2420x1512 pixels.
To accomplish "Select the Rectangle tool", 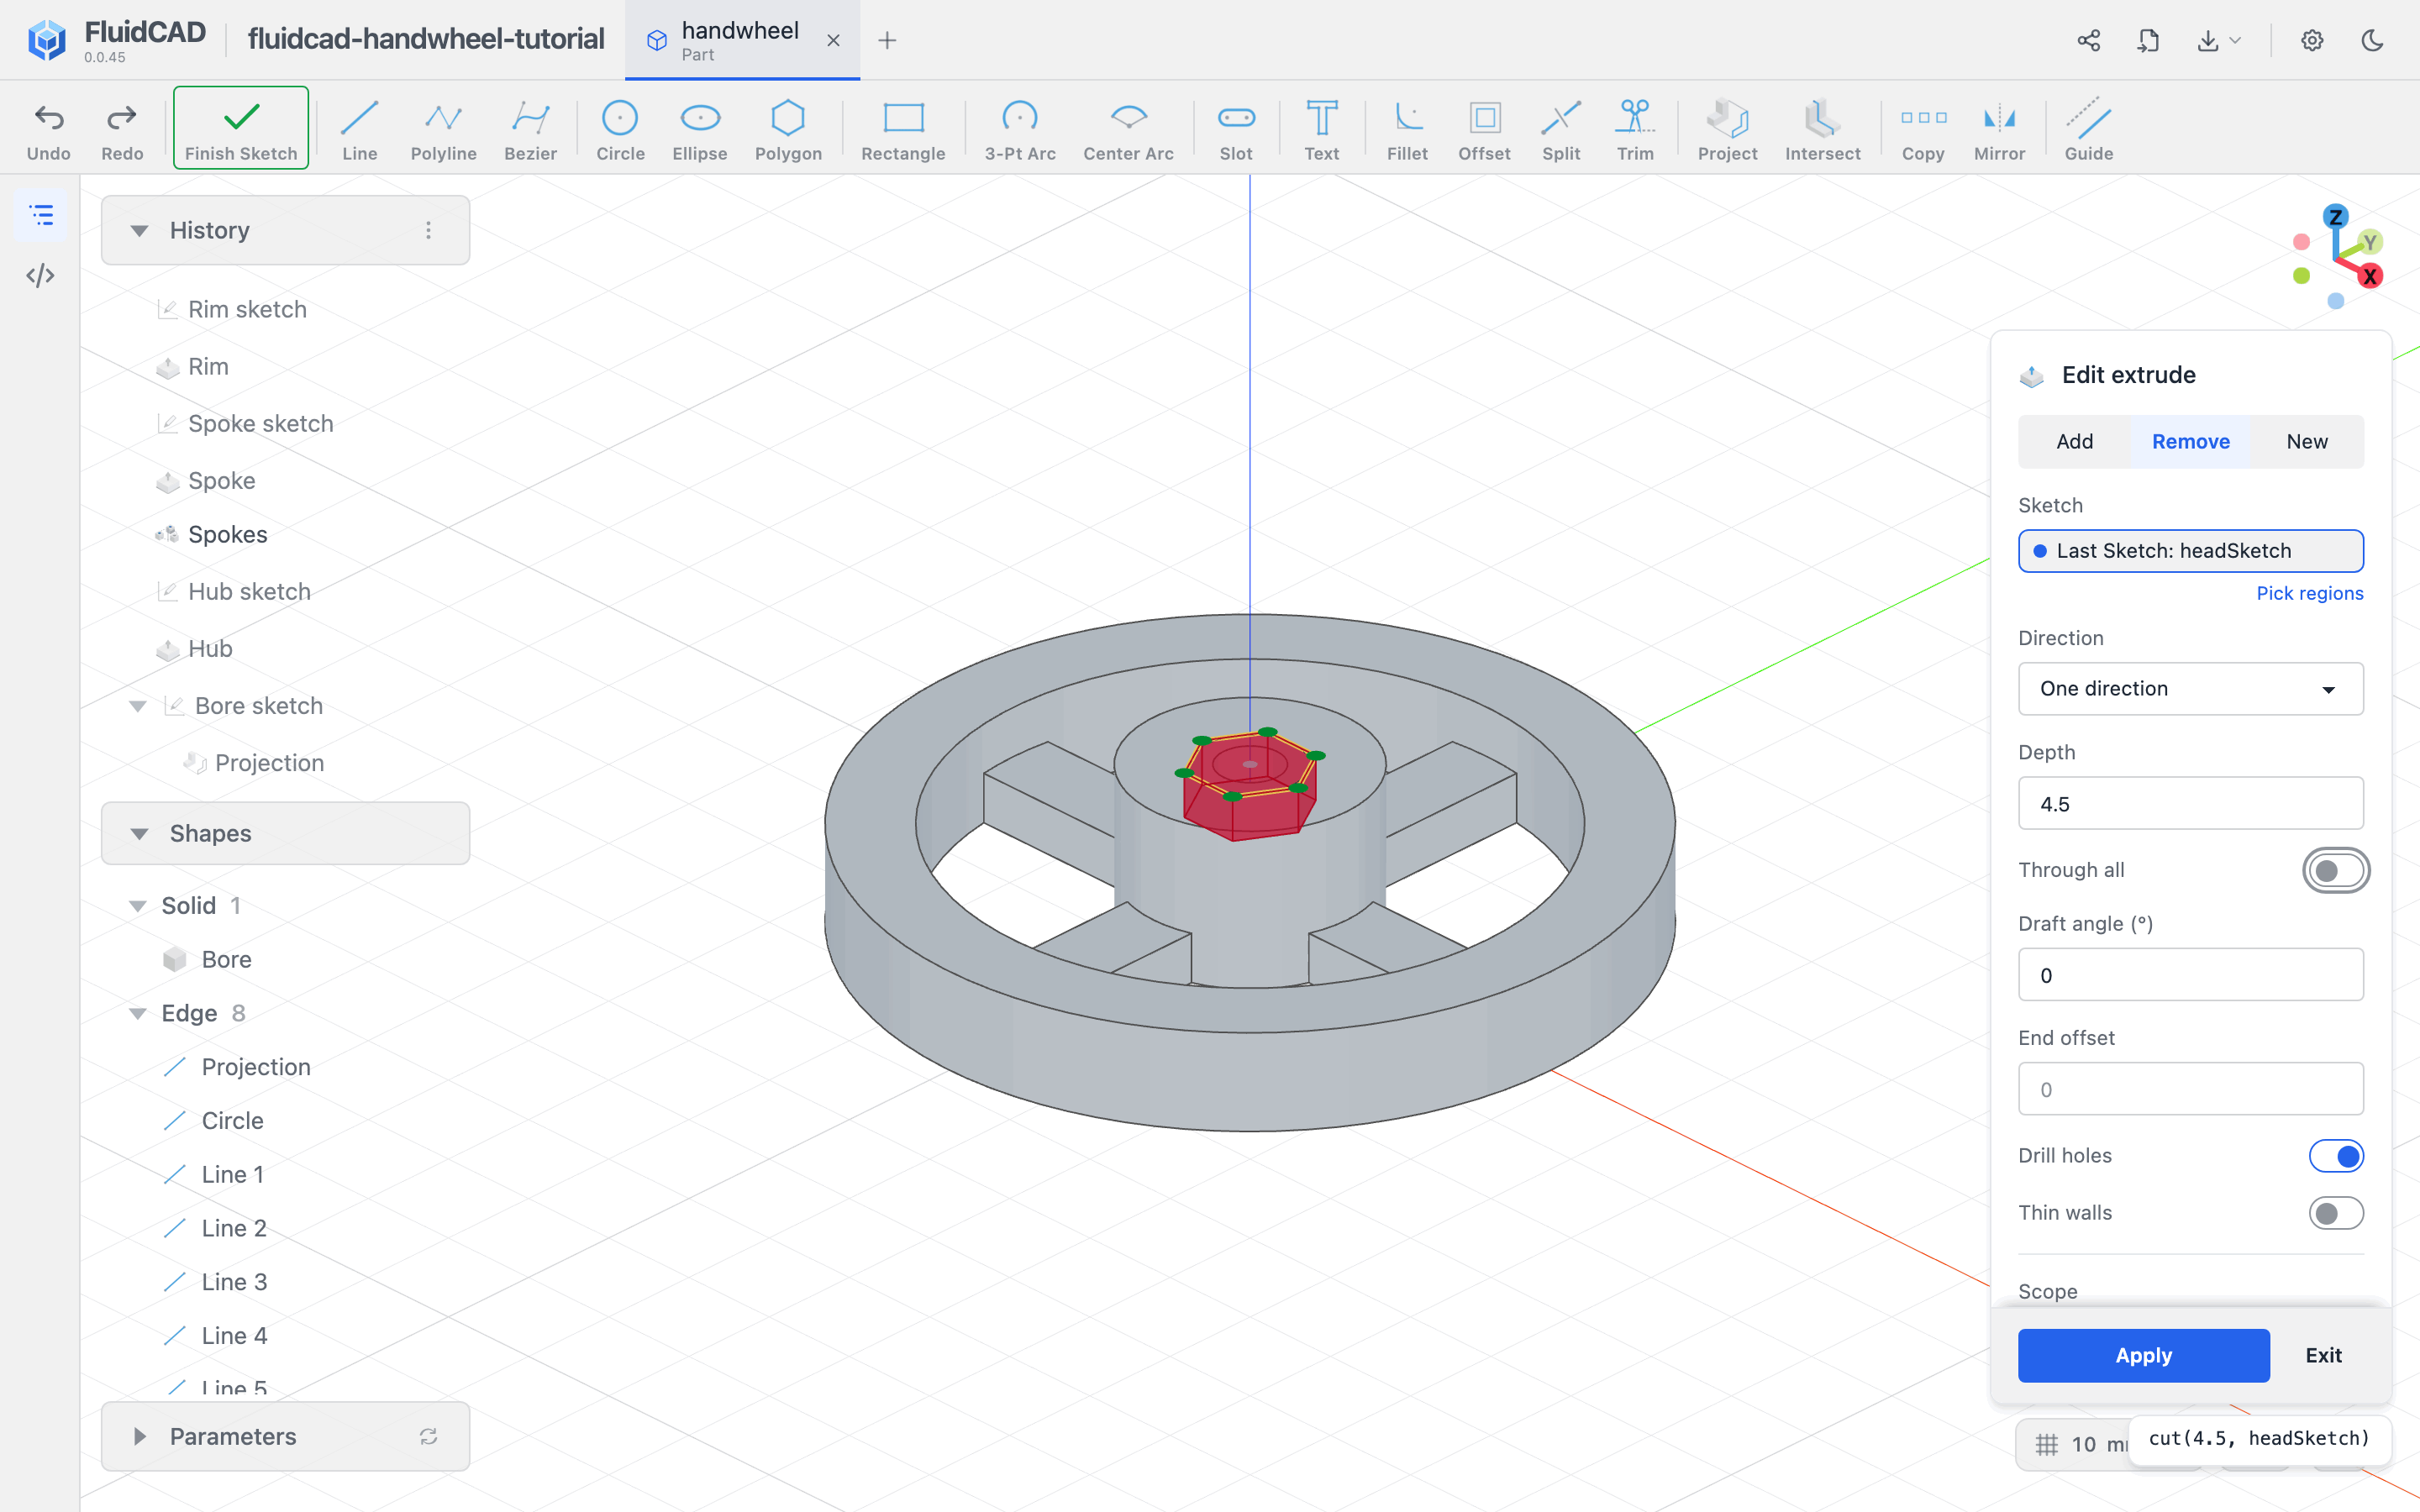I will click(903, 130).
